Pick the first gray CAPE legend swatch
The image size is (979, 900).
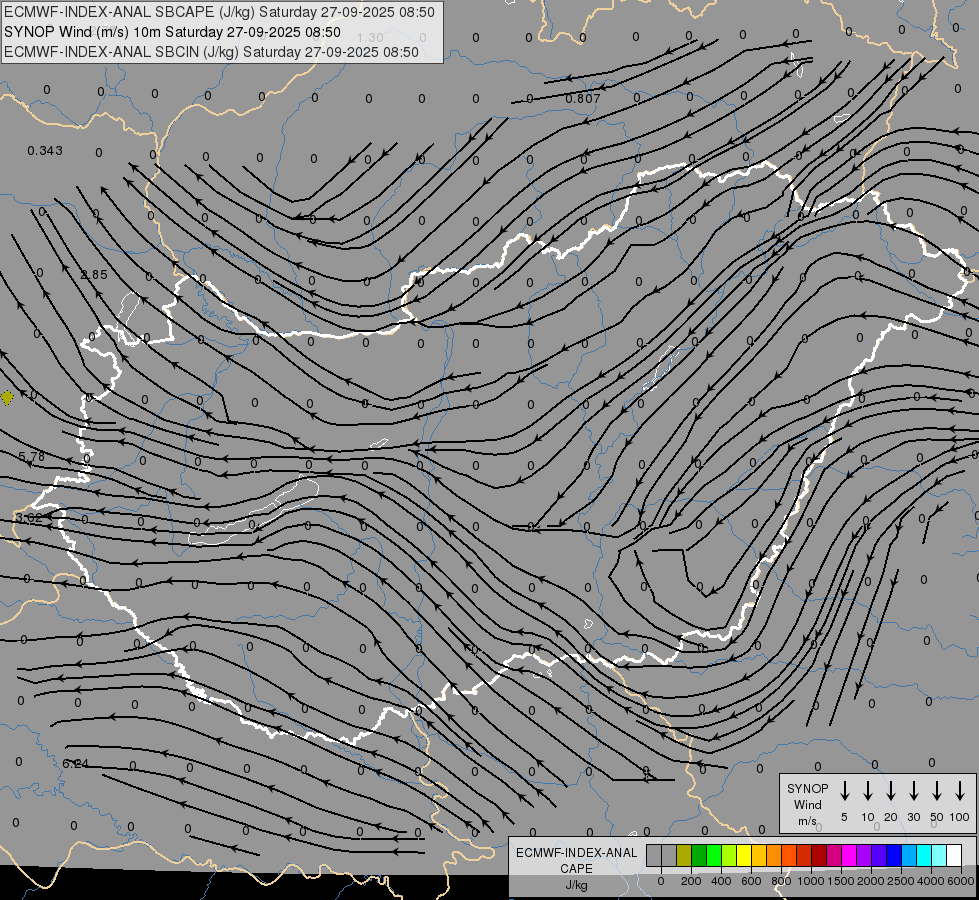click(x=654, y=855)
